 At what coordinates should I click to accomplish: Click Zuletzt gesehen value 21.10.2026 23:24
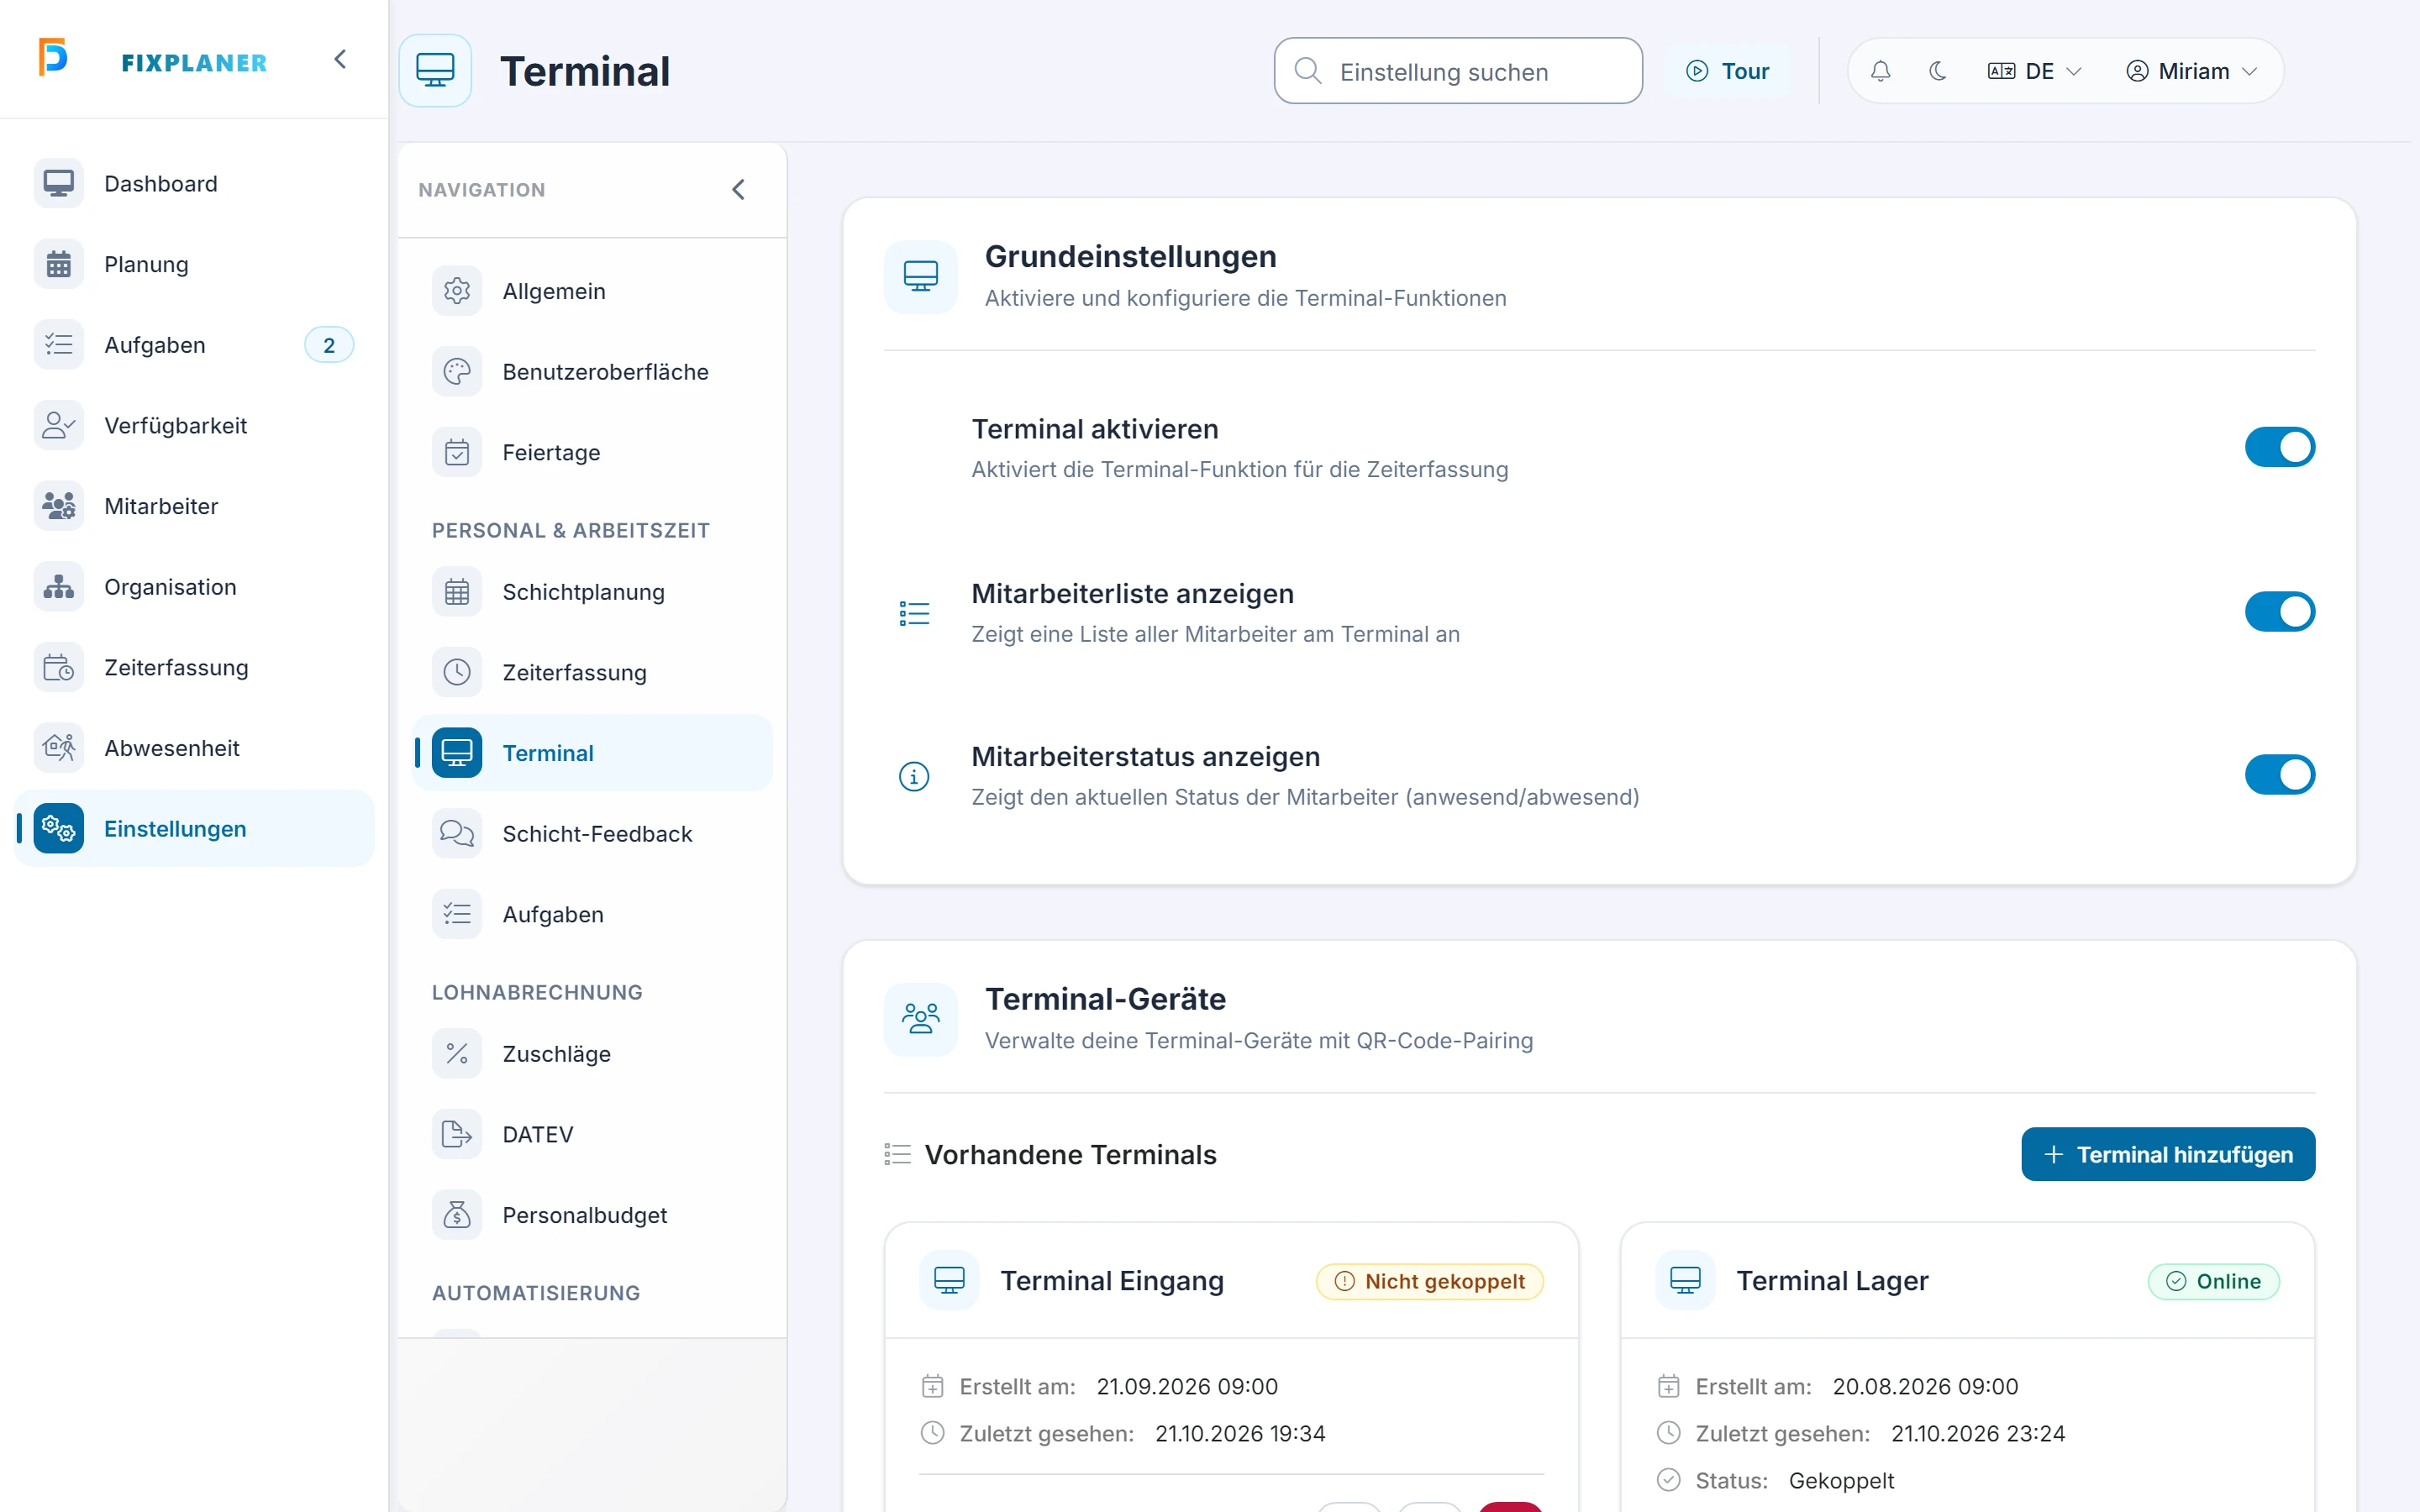[x=1978, y=1434]
